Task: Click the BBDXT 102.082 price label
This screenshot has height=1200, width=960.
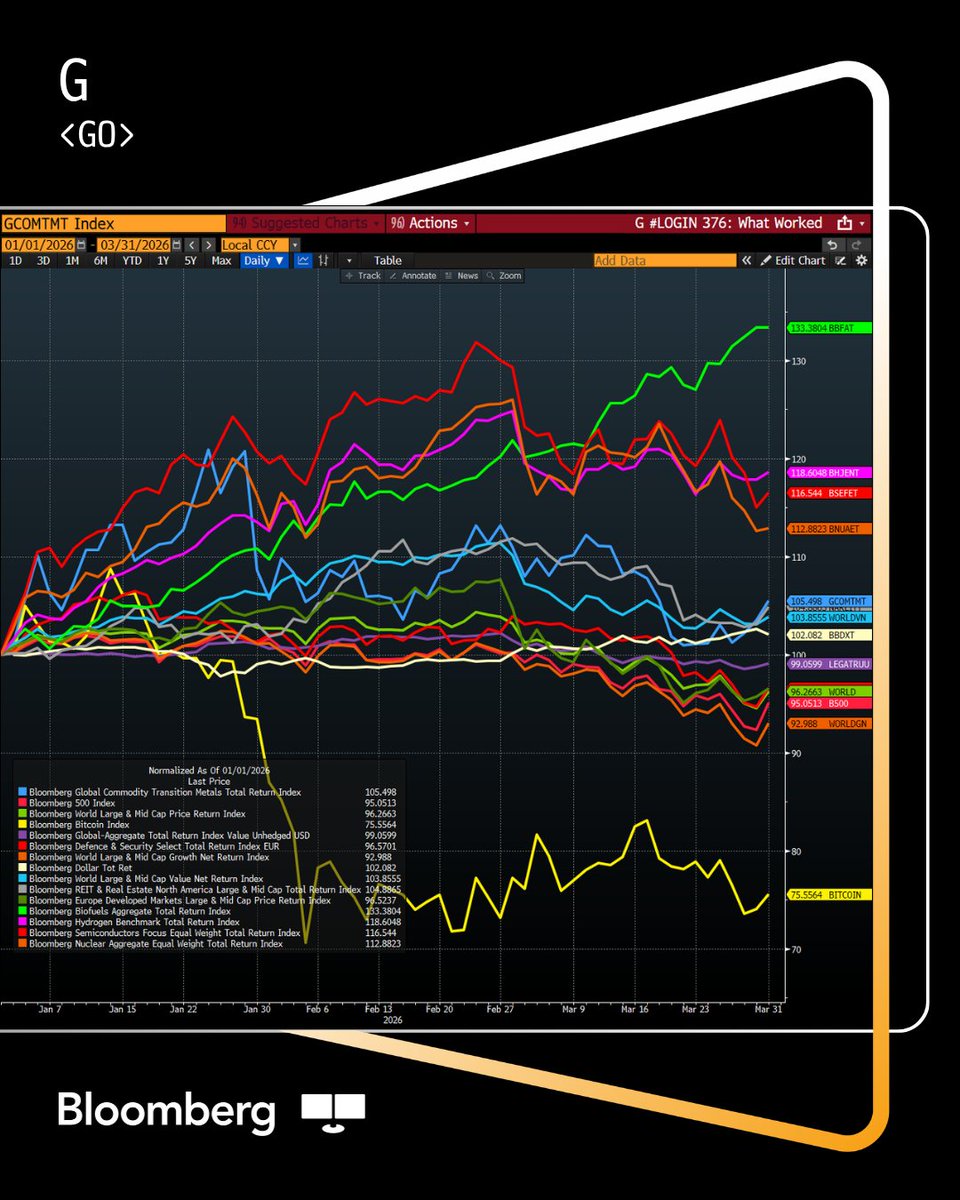Action: point(830,635)
